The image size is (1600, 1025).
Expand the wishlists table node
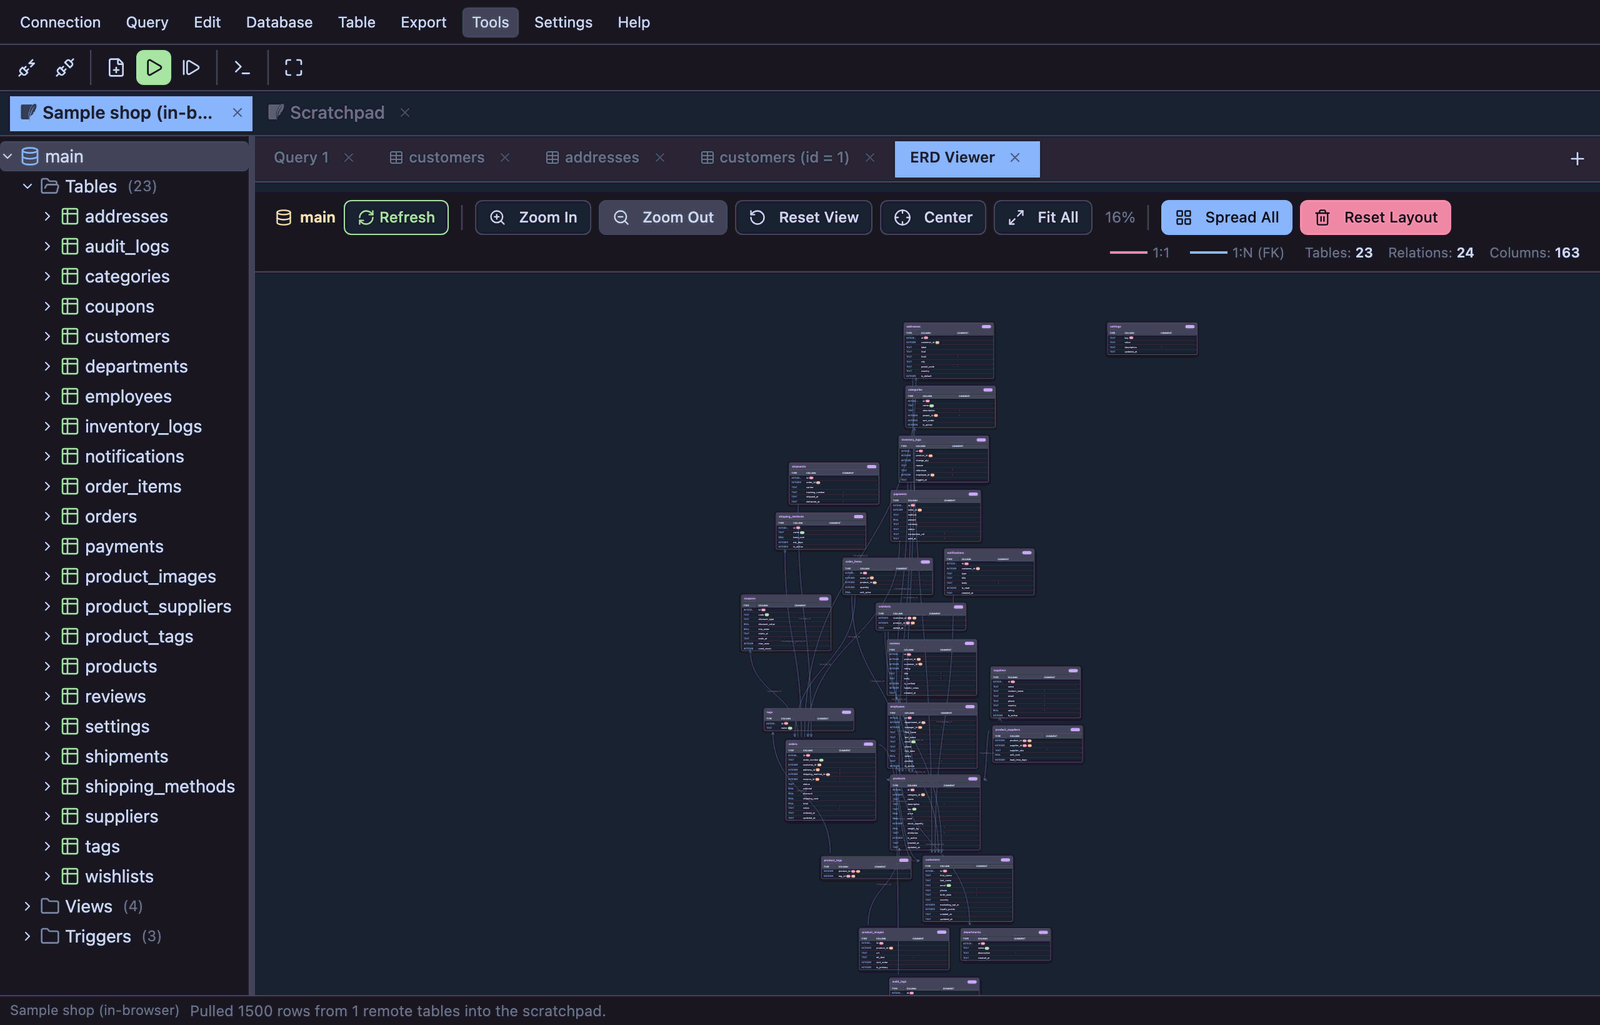pyautogui.click(x=47, y=876)
